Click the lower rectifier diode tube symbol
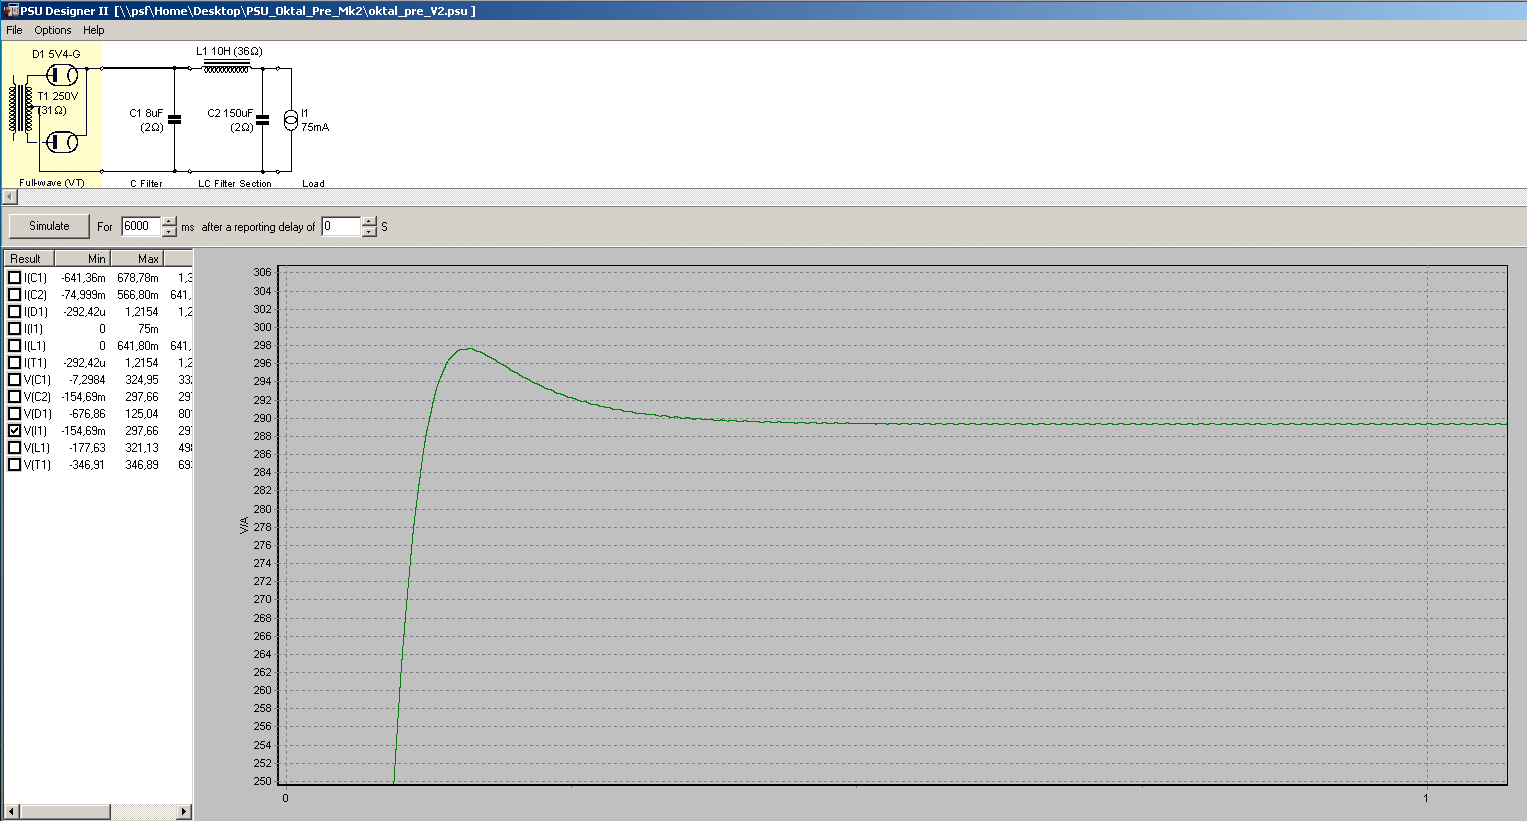Viewport: 1527px width, 821px height. [x=62, y=142]
